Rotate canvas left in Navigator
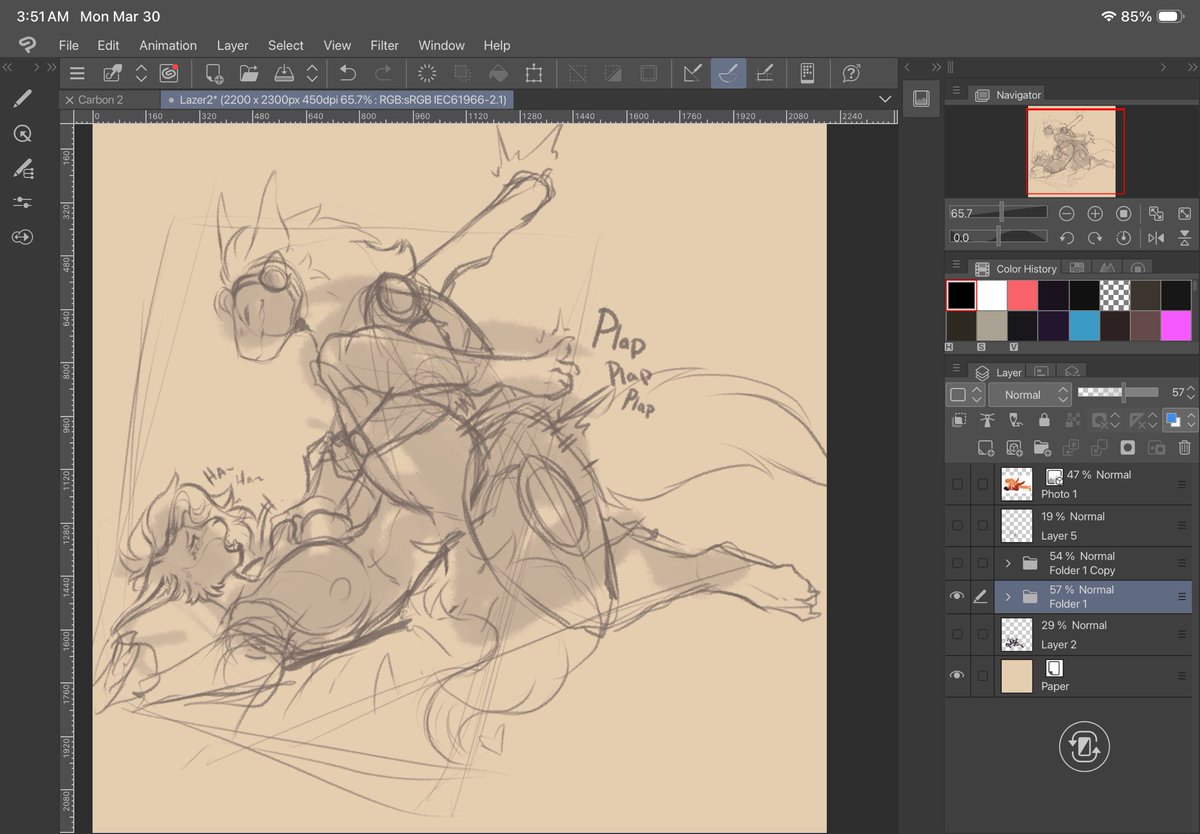This screenshot has height=834, width=1200. (x=1066, y=238)
